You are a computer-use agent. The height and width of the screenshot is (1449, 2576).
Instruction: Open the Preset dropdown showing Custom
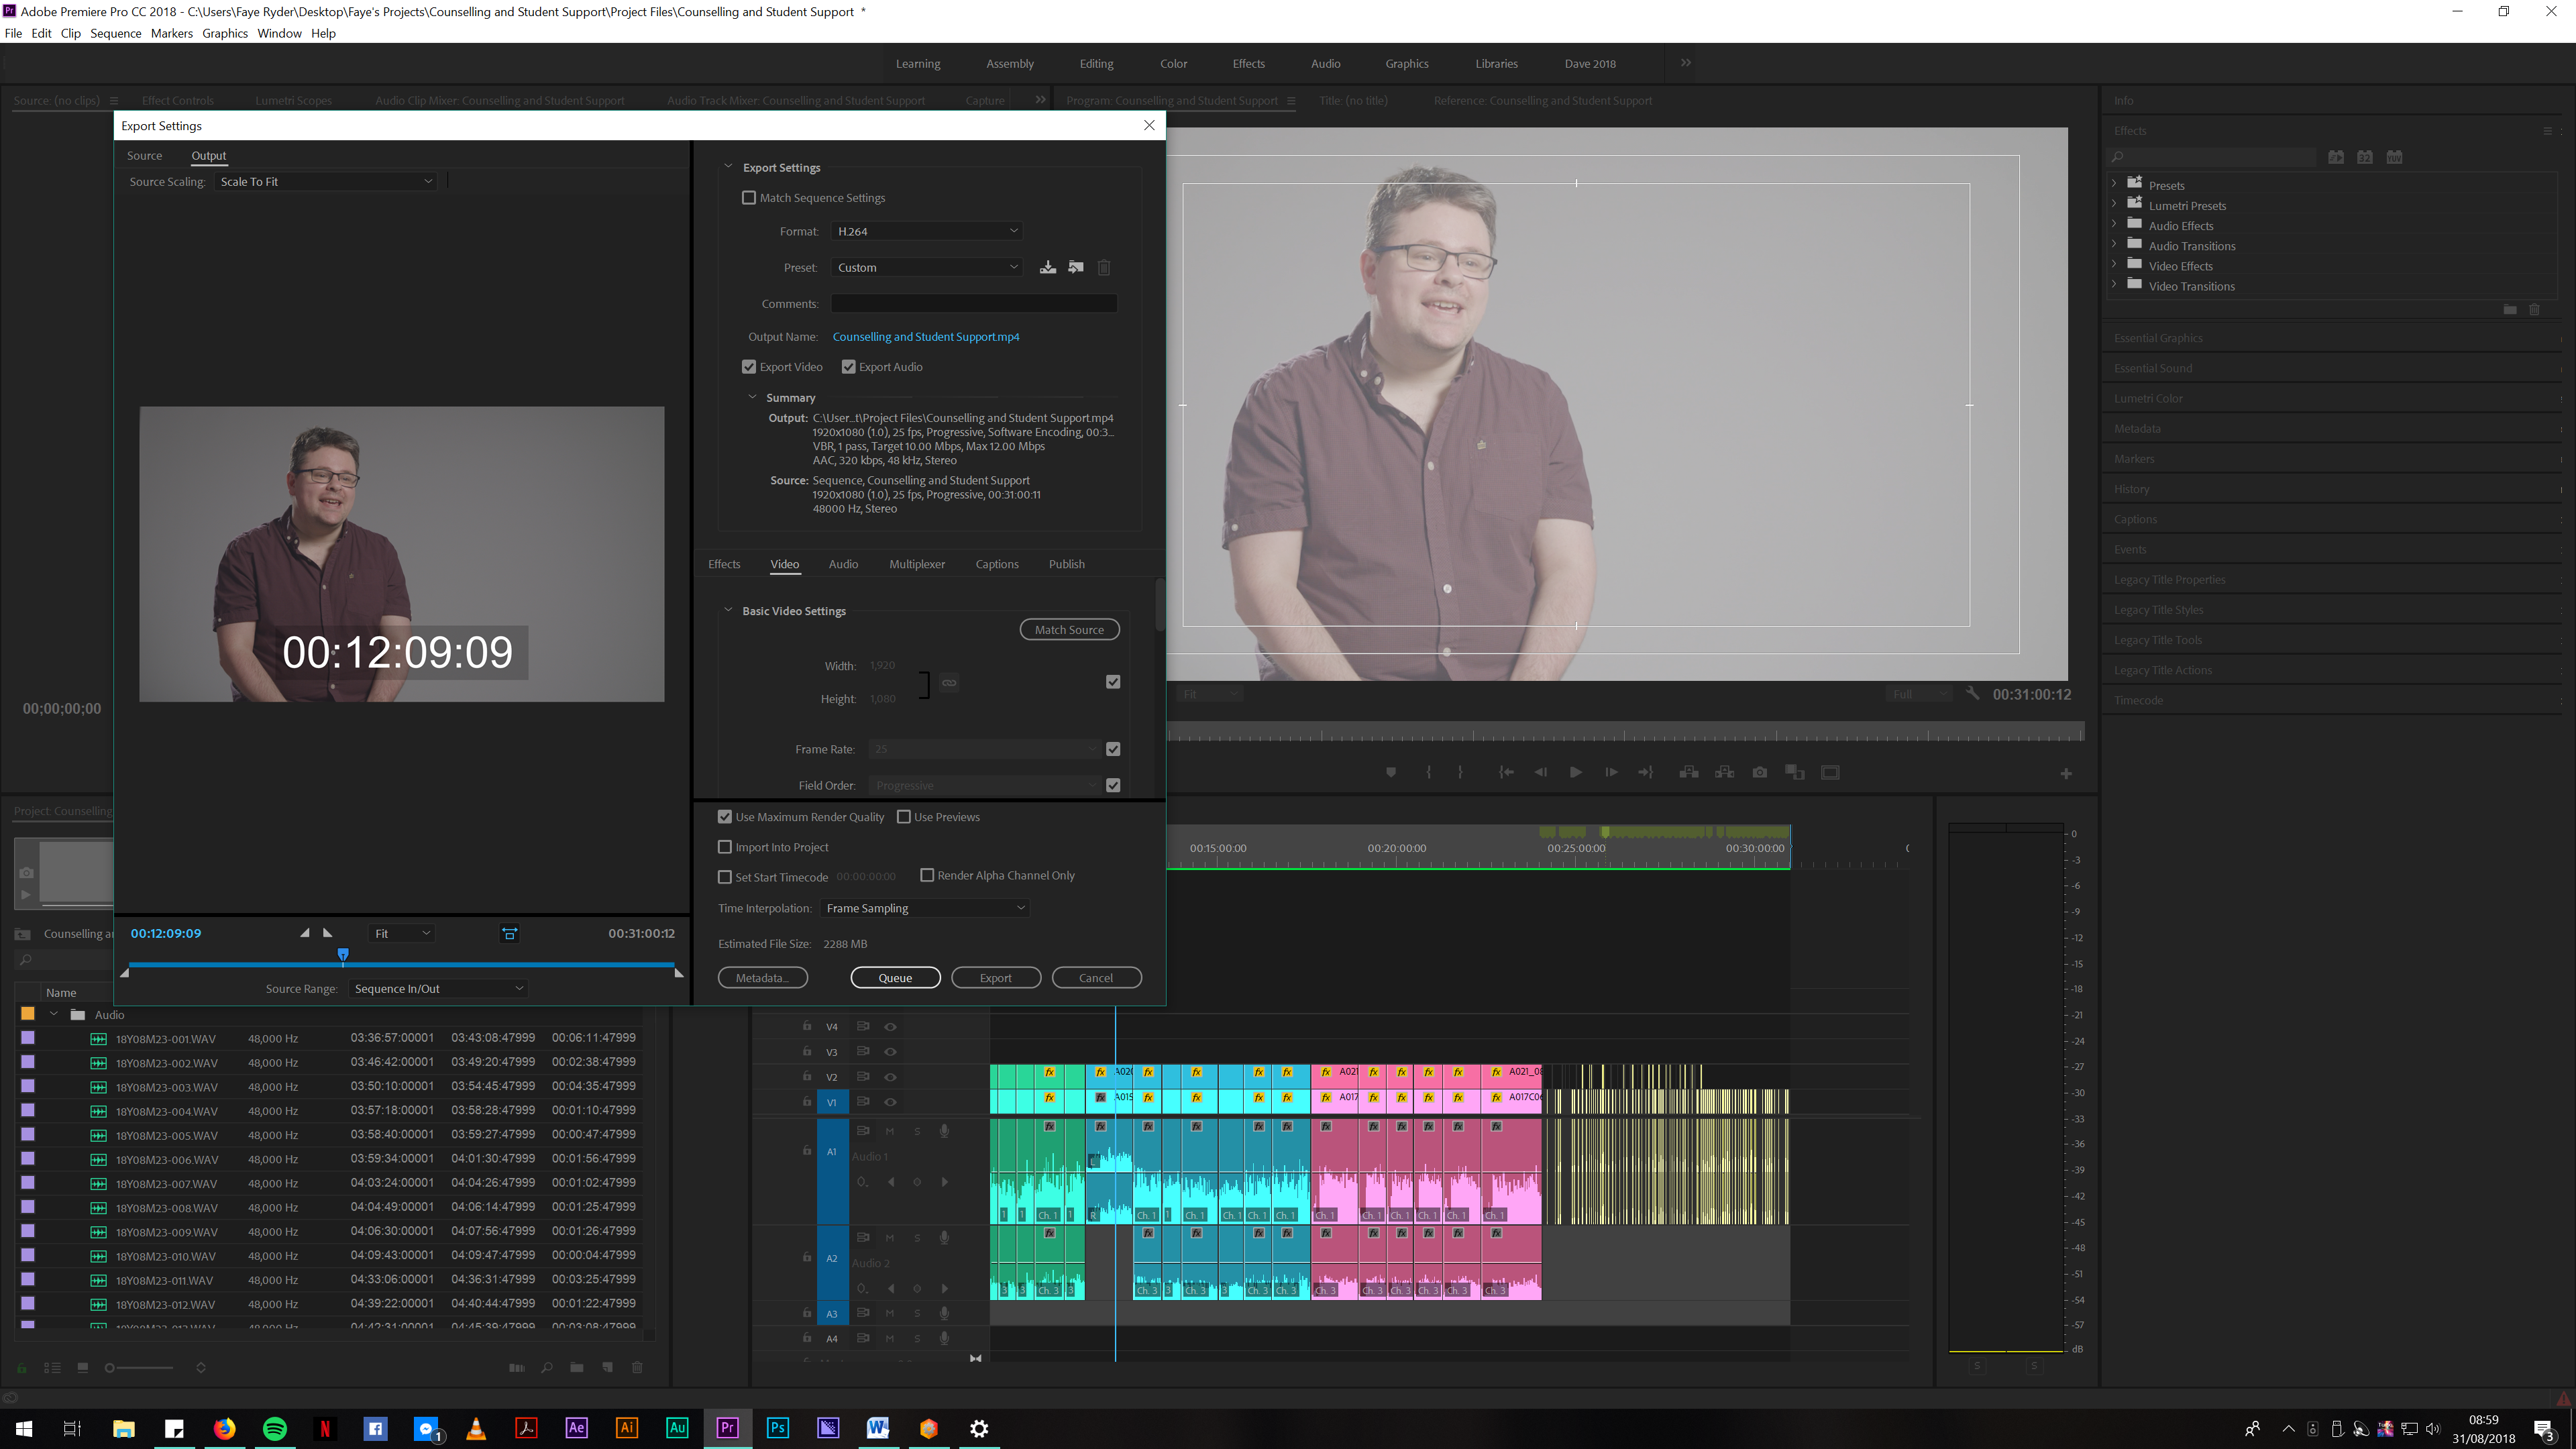coord(926,267)
